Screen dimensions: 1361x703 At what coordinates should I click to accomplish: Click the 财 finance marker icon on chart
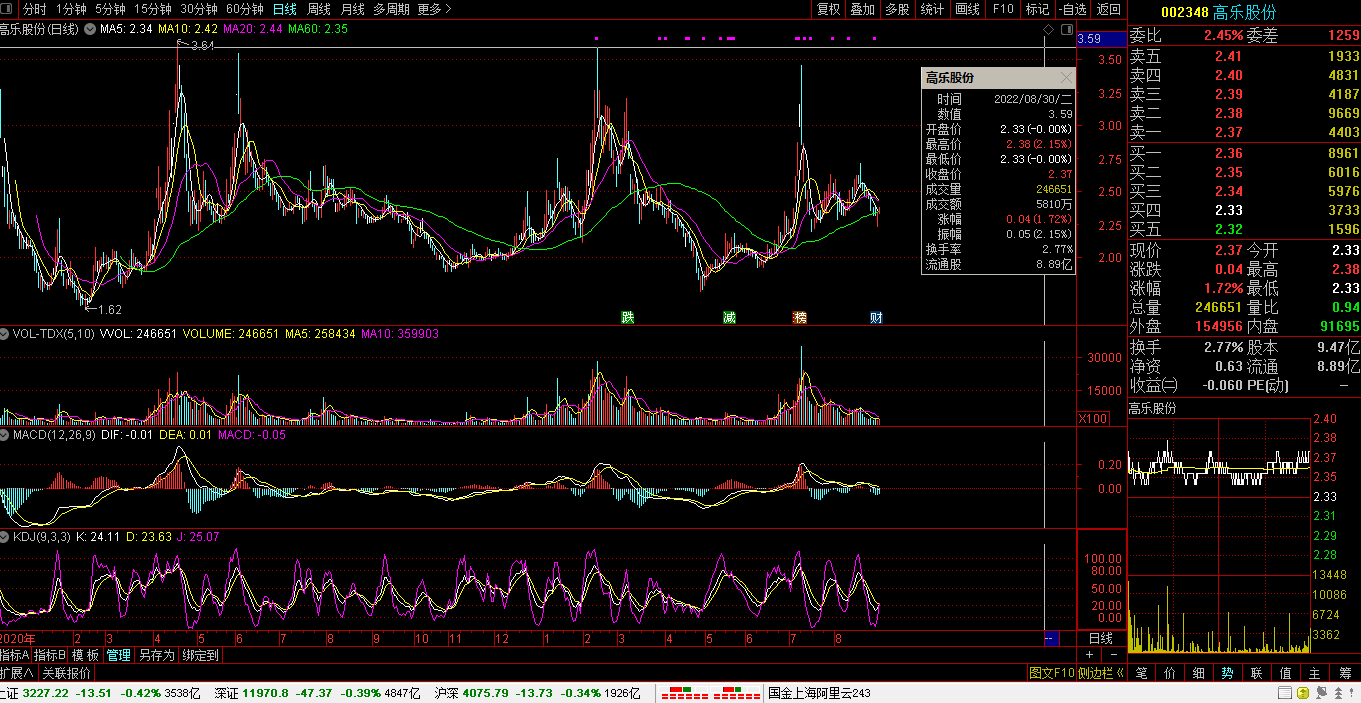876,318
